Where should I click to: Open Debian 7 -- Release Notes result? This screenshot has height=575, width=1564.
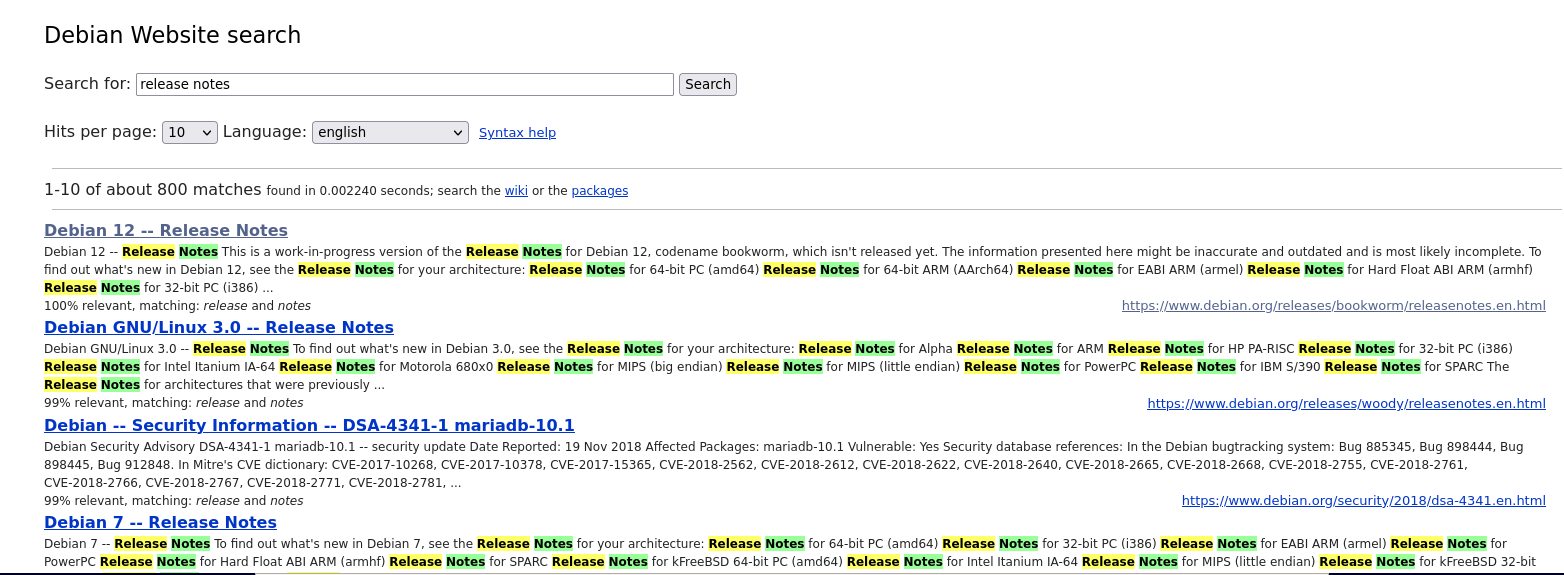point(160,522)
